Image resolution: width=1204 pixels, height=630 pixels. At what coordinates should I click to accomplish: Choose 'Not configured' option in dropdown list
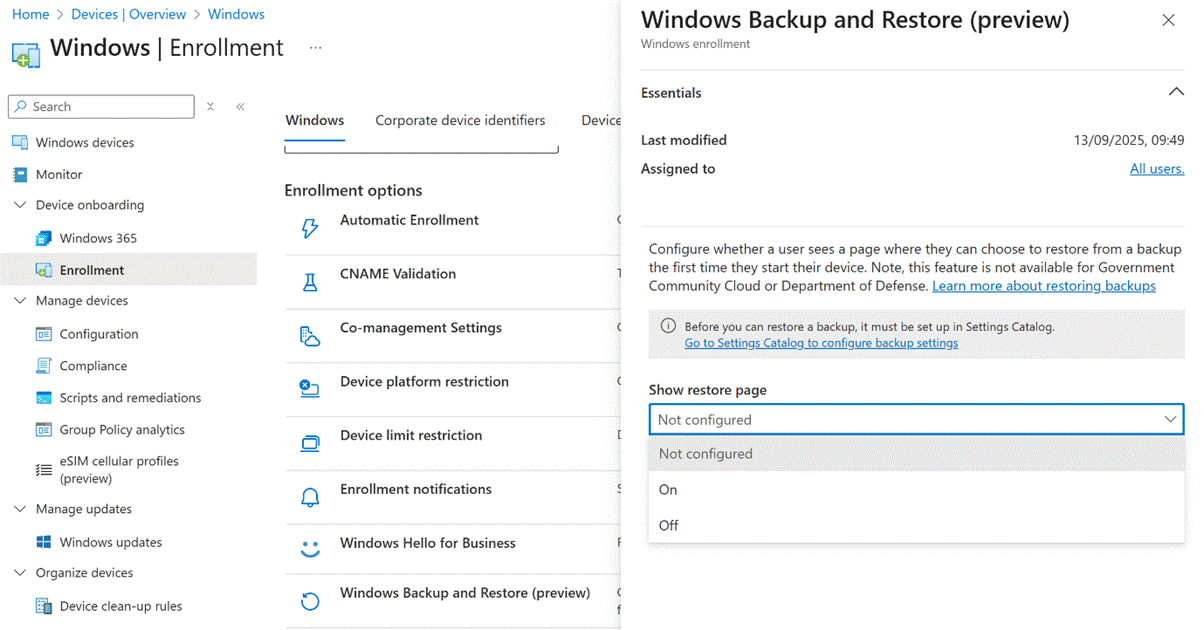(705, 454)
